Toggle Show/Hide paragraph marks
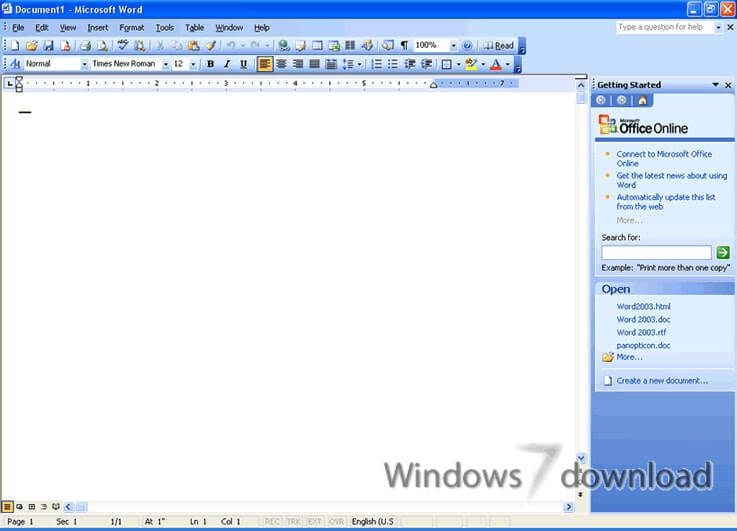Screen dimensions: 737x531 [x=404, y=46]
